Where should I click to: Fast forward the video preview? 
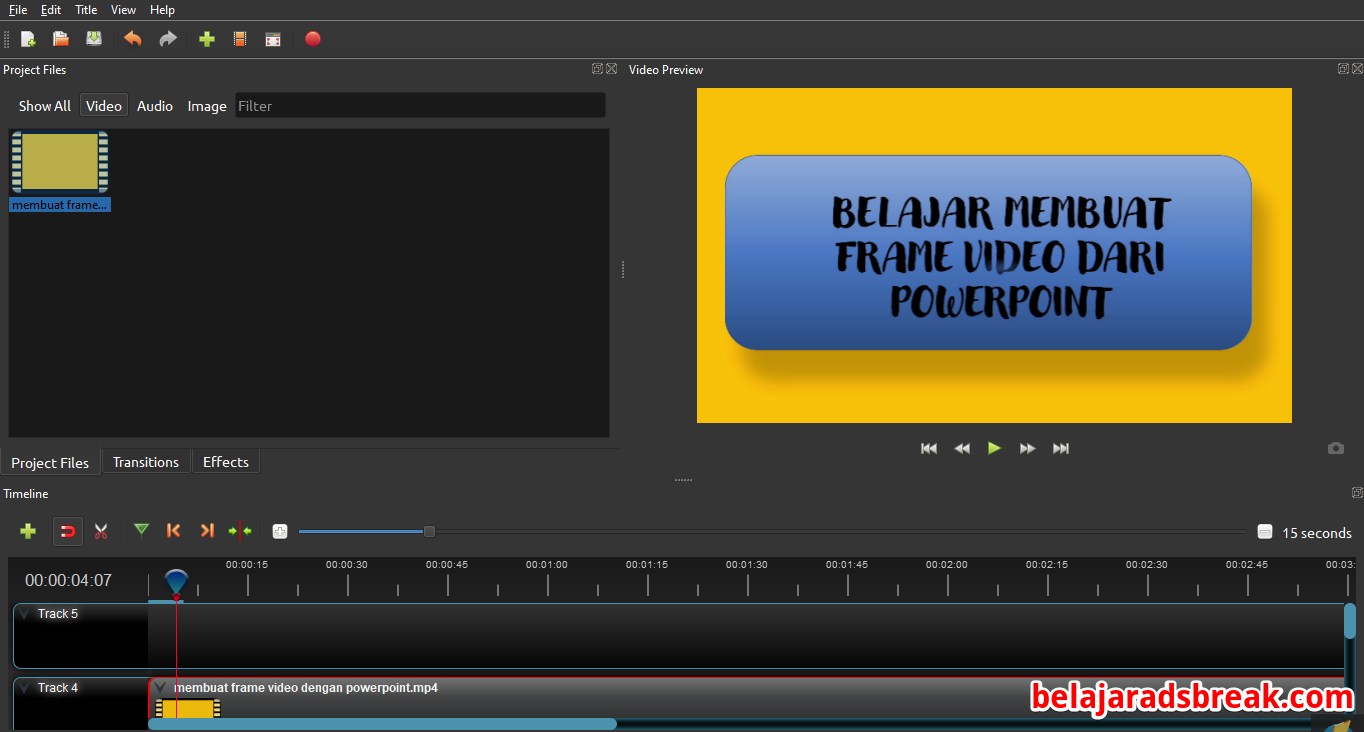tap(1027, 448)
